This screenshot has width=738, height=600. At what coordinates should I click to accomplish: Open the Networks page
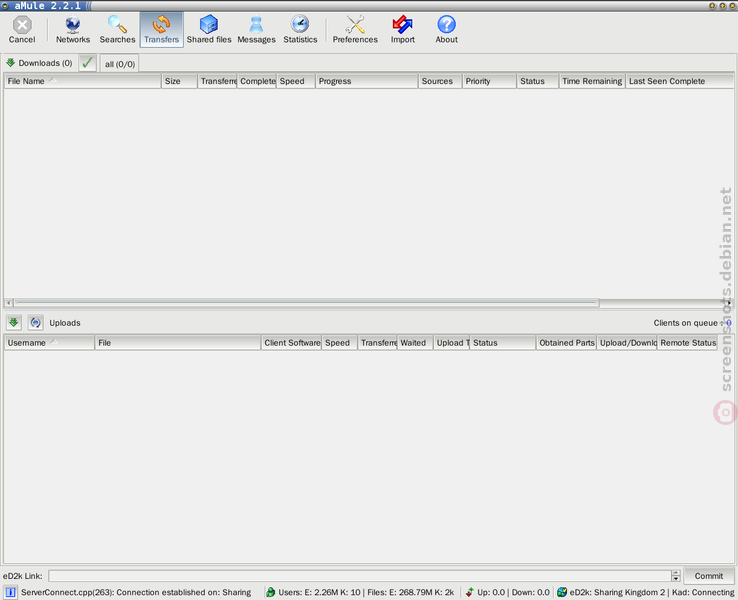click(x=72, y=30)
